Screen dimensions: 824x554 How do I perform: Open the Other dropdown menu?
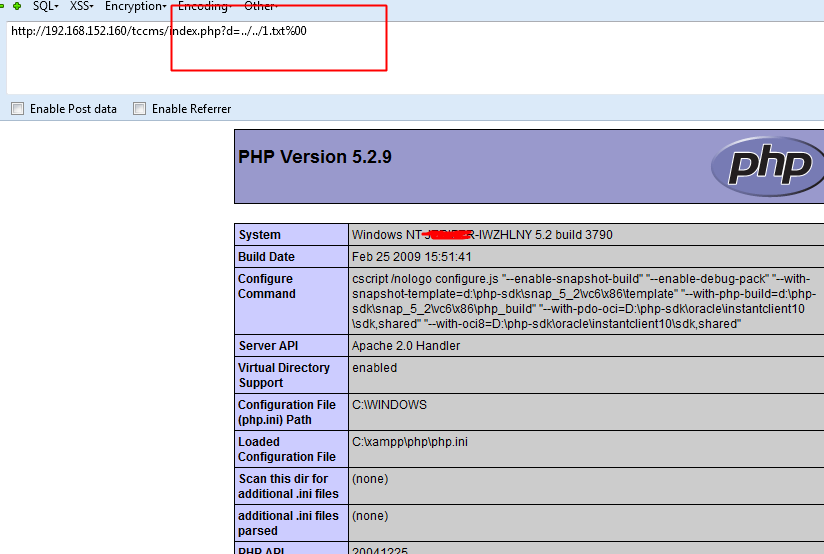point(261,6)
